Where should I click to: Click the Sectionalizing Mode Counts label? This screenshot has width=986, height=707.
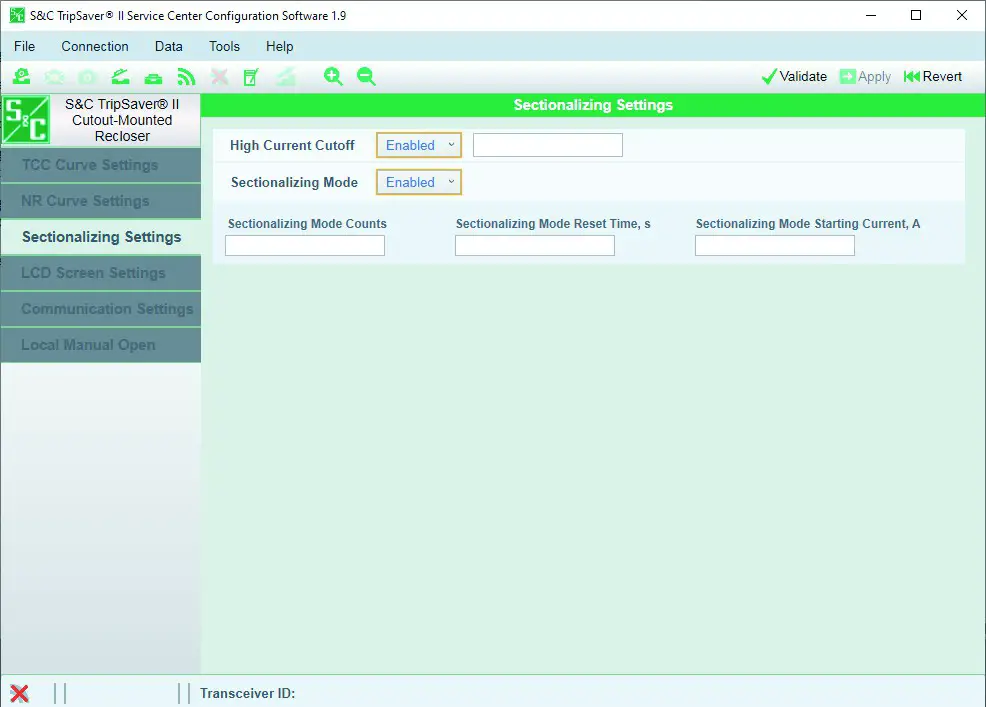(307, 223)
